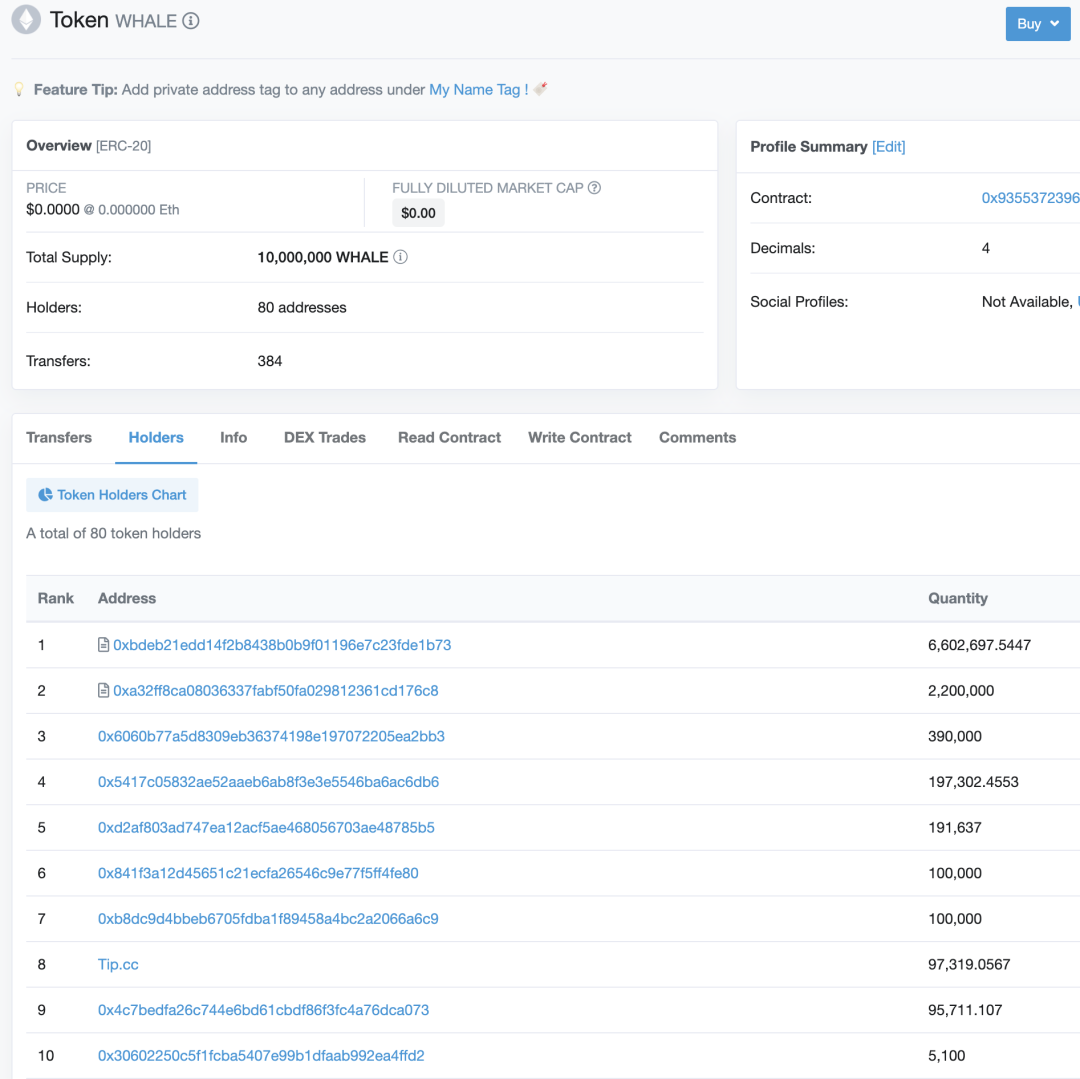Click the Ethereum token logo icon

pyautogui.click(x=26, y=20)
